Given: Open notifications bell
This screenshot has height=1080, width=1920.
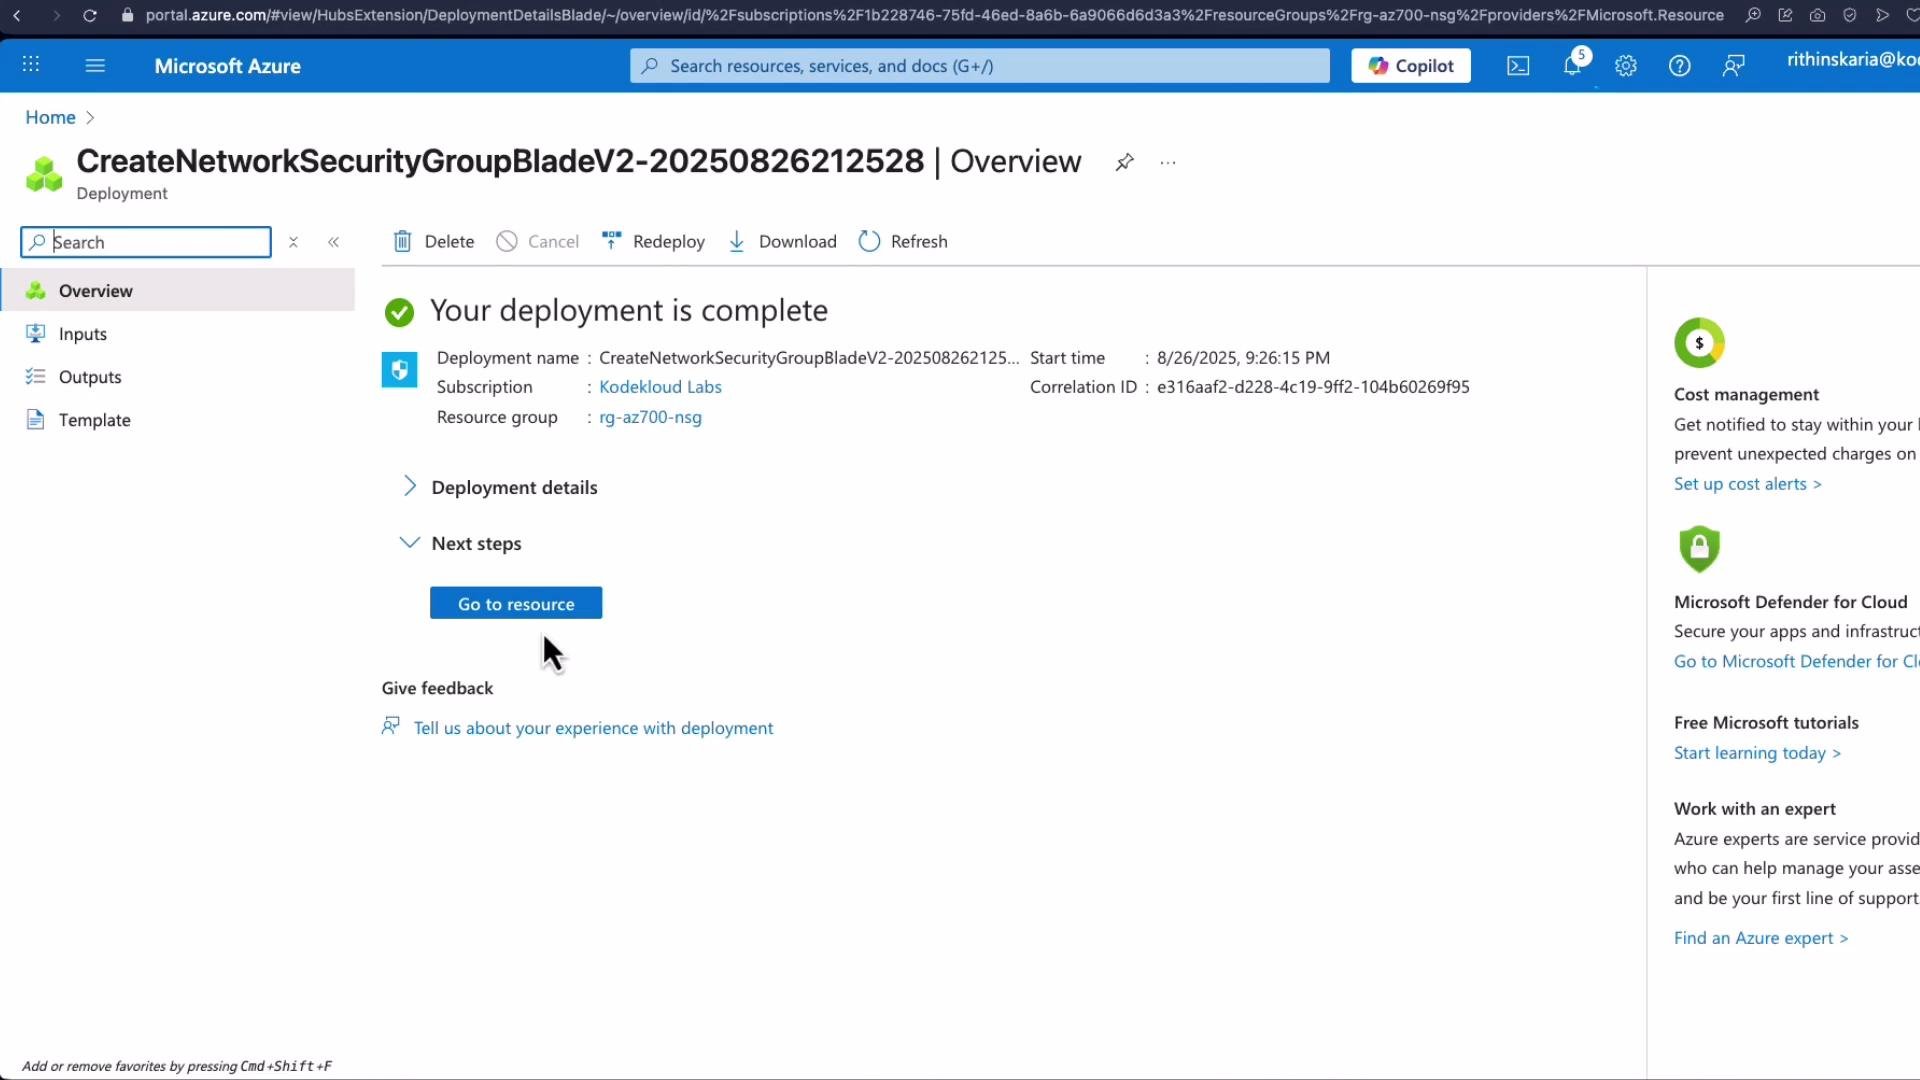Looking at the screenshot, I should pyautogui.click(x=1573, y=66).
